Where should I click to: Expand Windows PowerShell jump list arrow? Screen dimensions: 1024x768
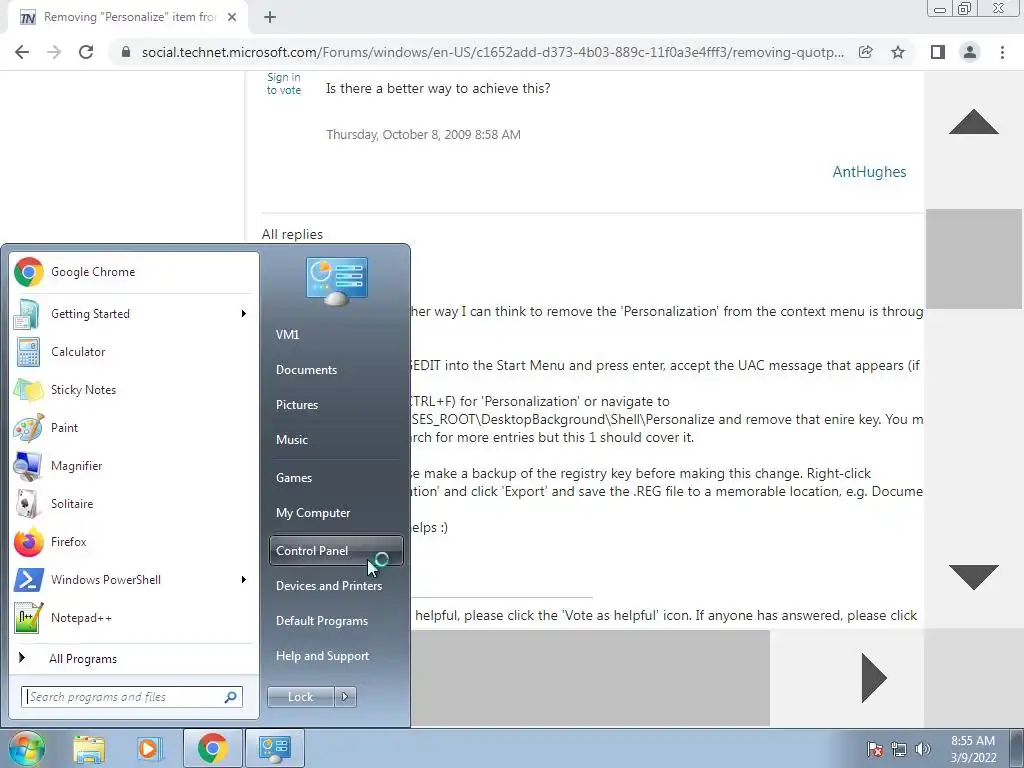244,579
